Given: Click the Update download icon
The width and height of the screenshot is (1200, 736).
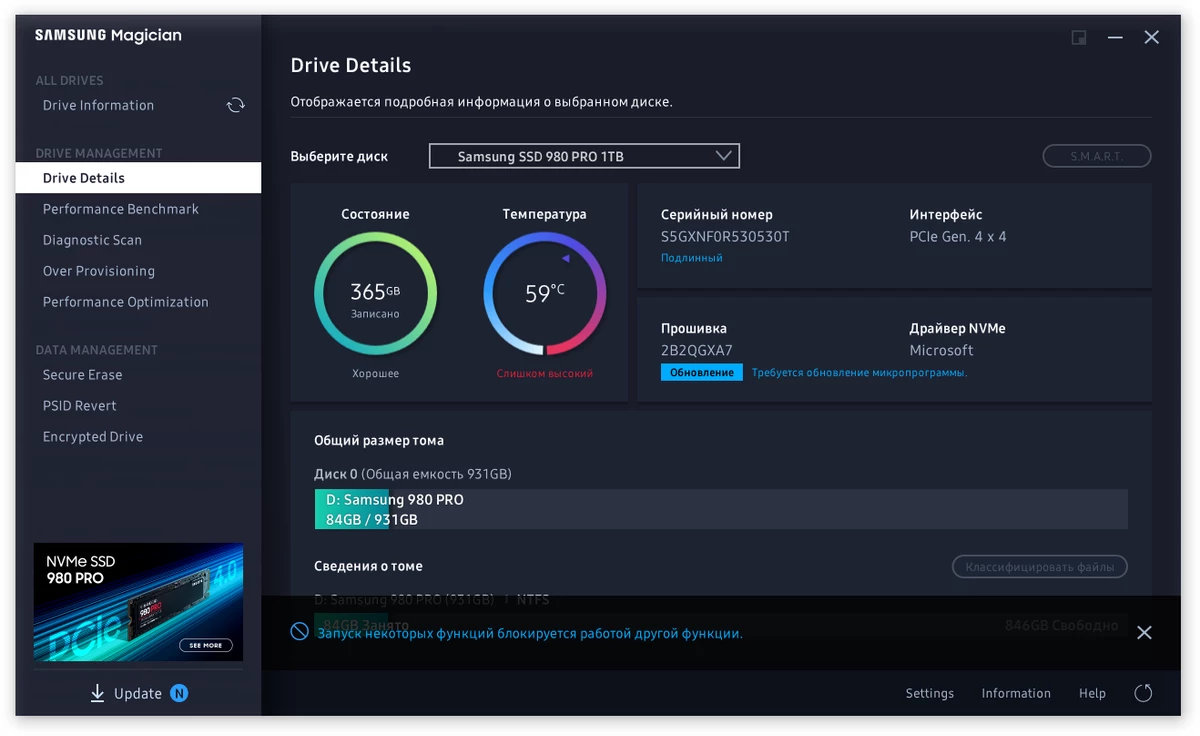Looking at the screenshot, I should coord(97,693).
